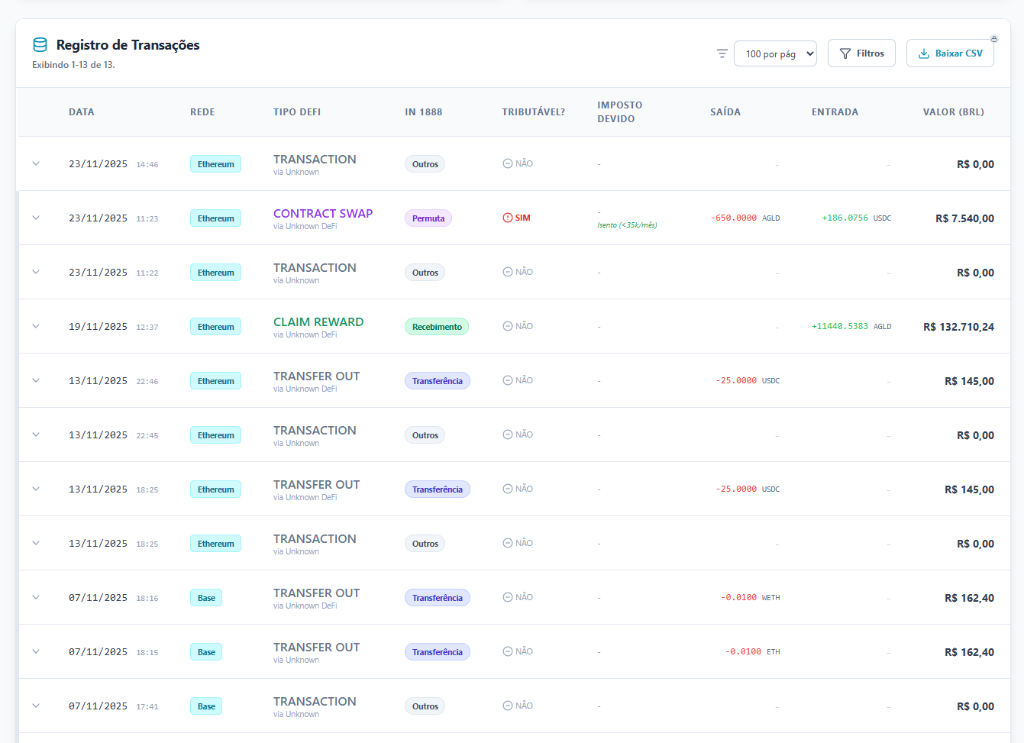Image resolution: width=1024 pixels, height=743 pixels.
Task: Click Ethereum badge in the CONTRACT SWAP row
Action: click(215, 218)
